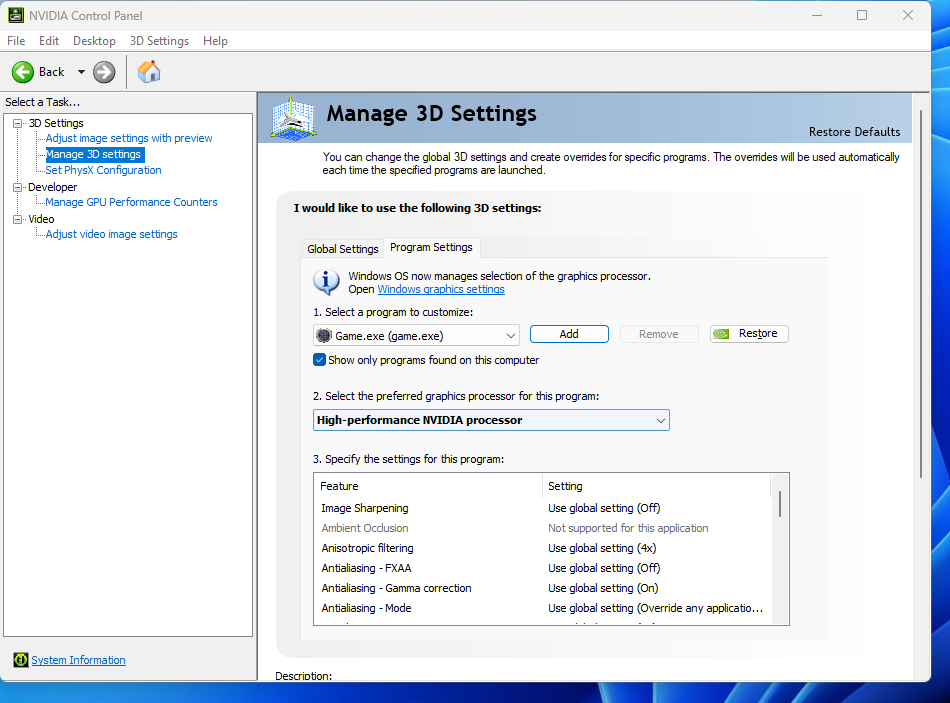Open the Edit menu
950x703 pixels.
[x=49, y=41]
